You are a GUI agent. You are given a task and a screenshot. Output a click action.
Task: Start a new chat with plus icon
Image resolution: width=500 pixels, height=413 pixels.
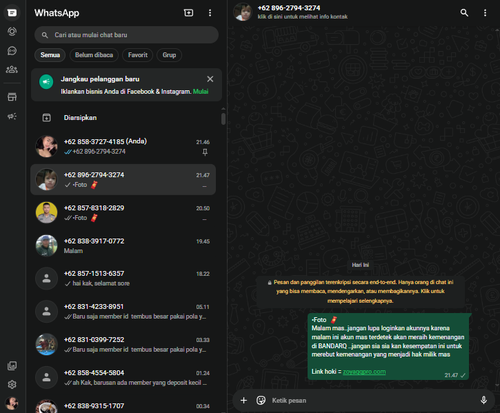pos(188,13)
